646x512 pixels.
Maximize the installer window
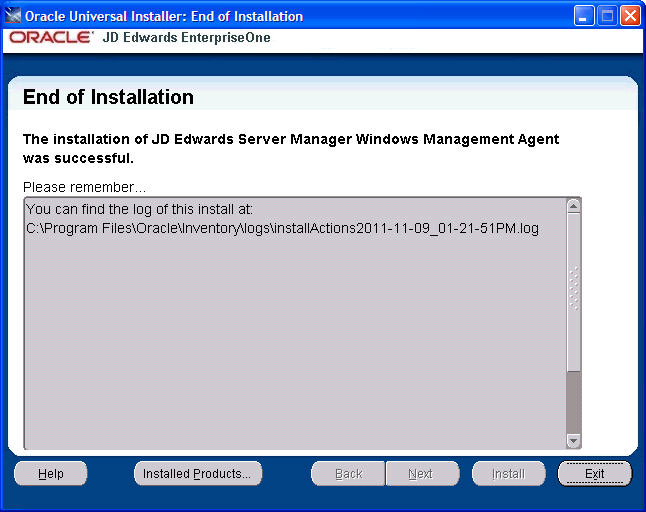click(x=608, y=16)
